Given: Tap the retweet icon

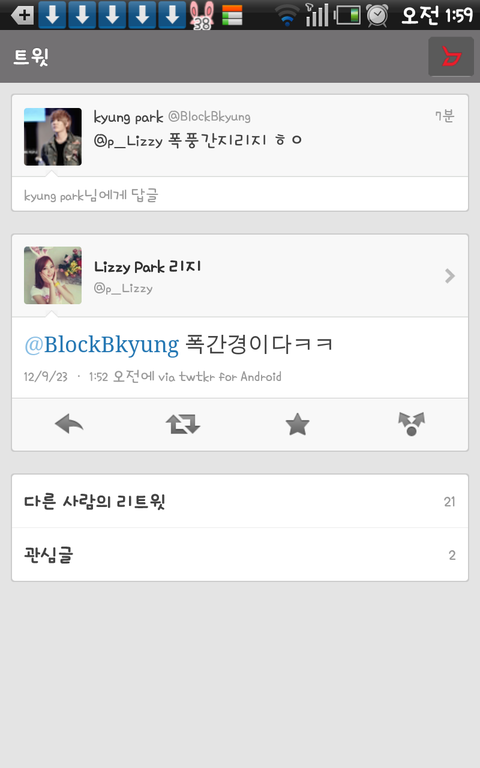Looking at the screenshot, I should click(x=183, y=424).
